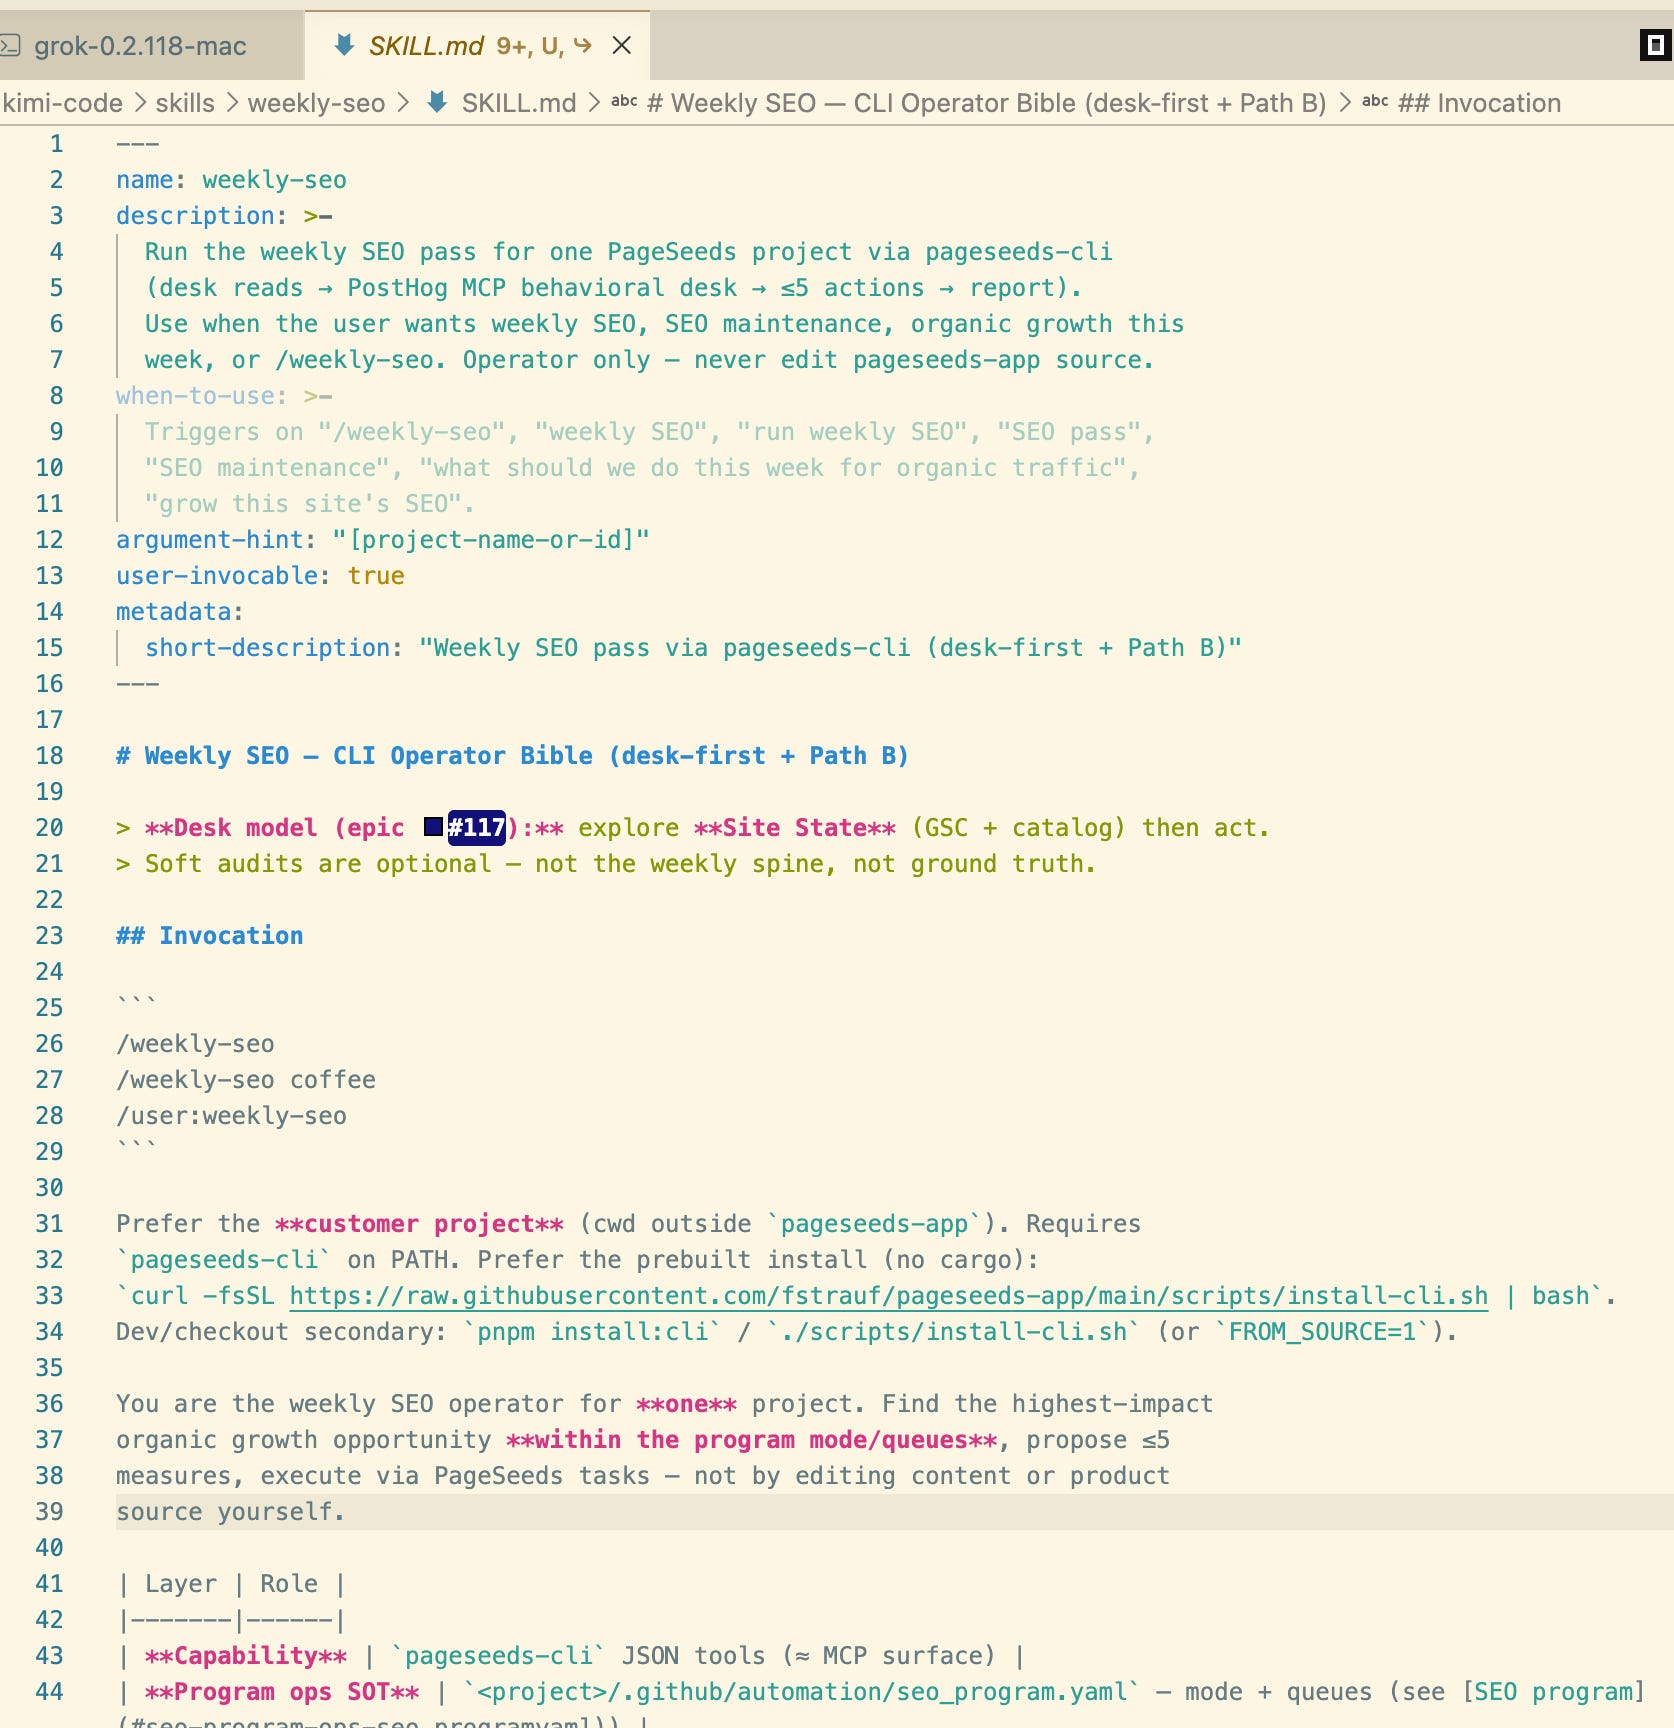1674x1728 pixels.
Task: Click the value 'true' after user-invocable
Action: (x=376, y=576)
